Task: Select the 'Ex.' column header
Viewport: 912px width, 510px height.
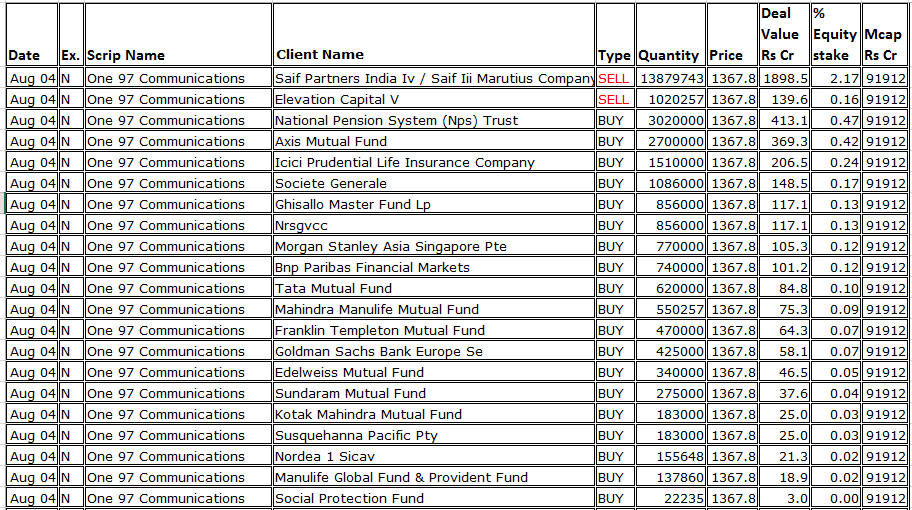Action: (71, 34)
